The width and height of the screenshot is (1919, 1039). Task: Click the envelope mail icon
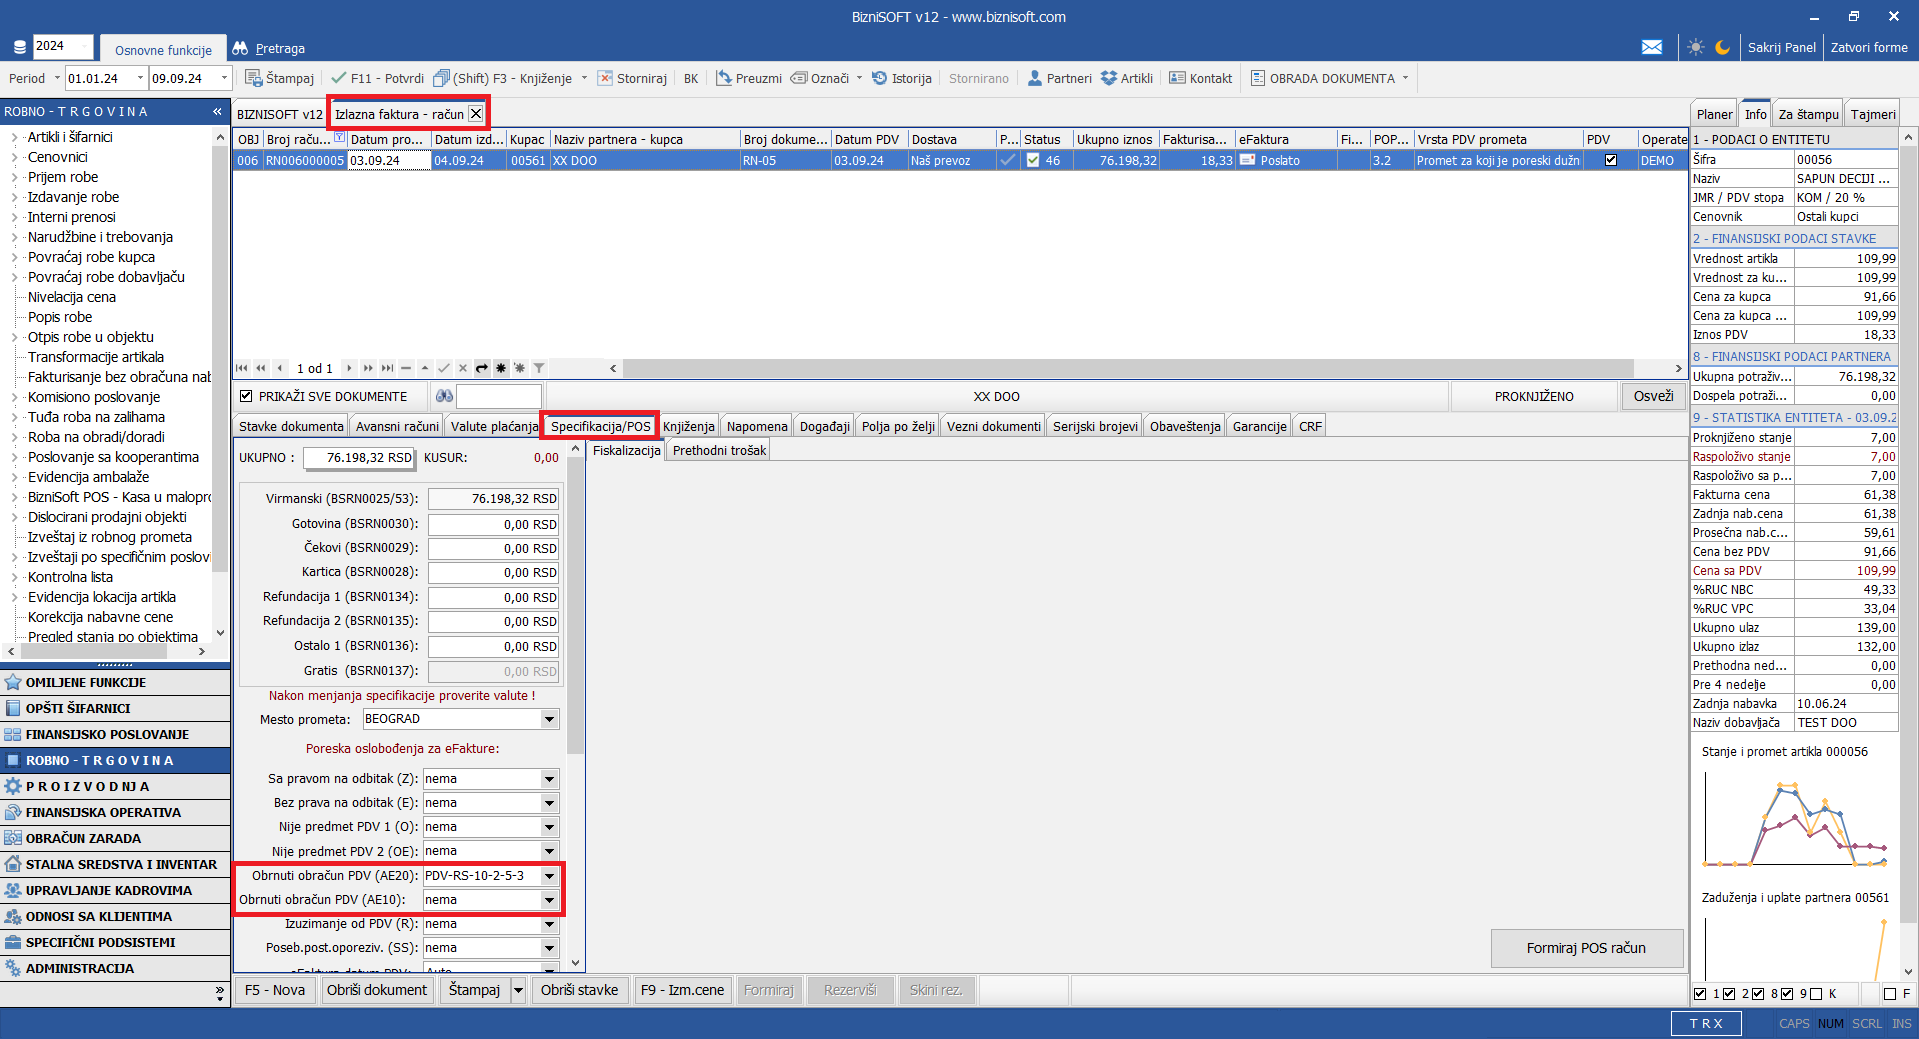[x=1652, y=47]
